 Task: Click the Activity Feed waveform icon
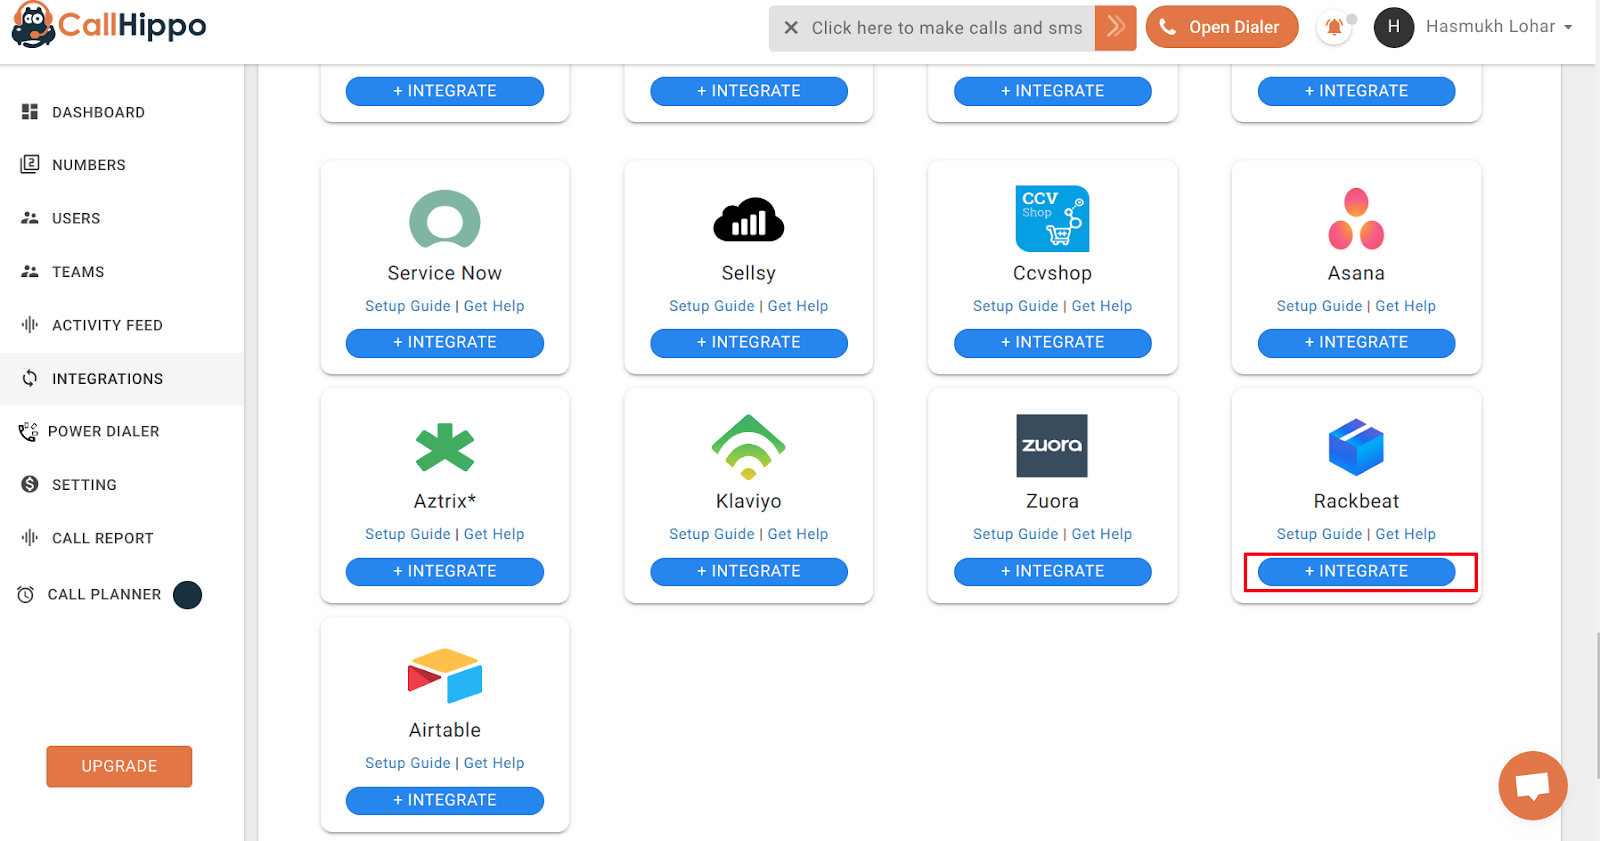pos(30,325)
